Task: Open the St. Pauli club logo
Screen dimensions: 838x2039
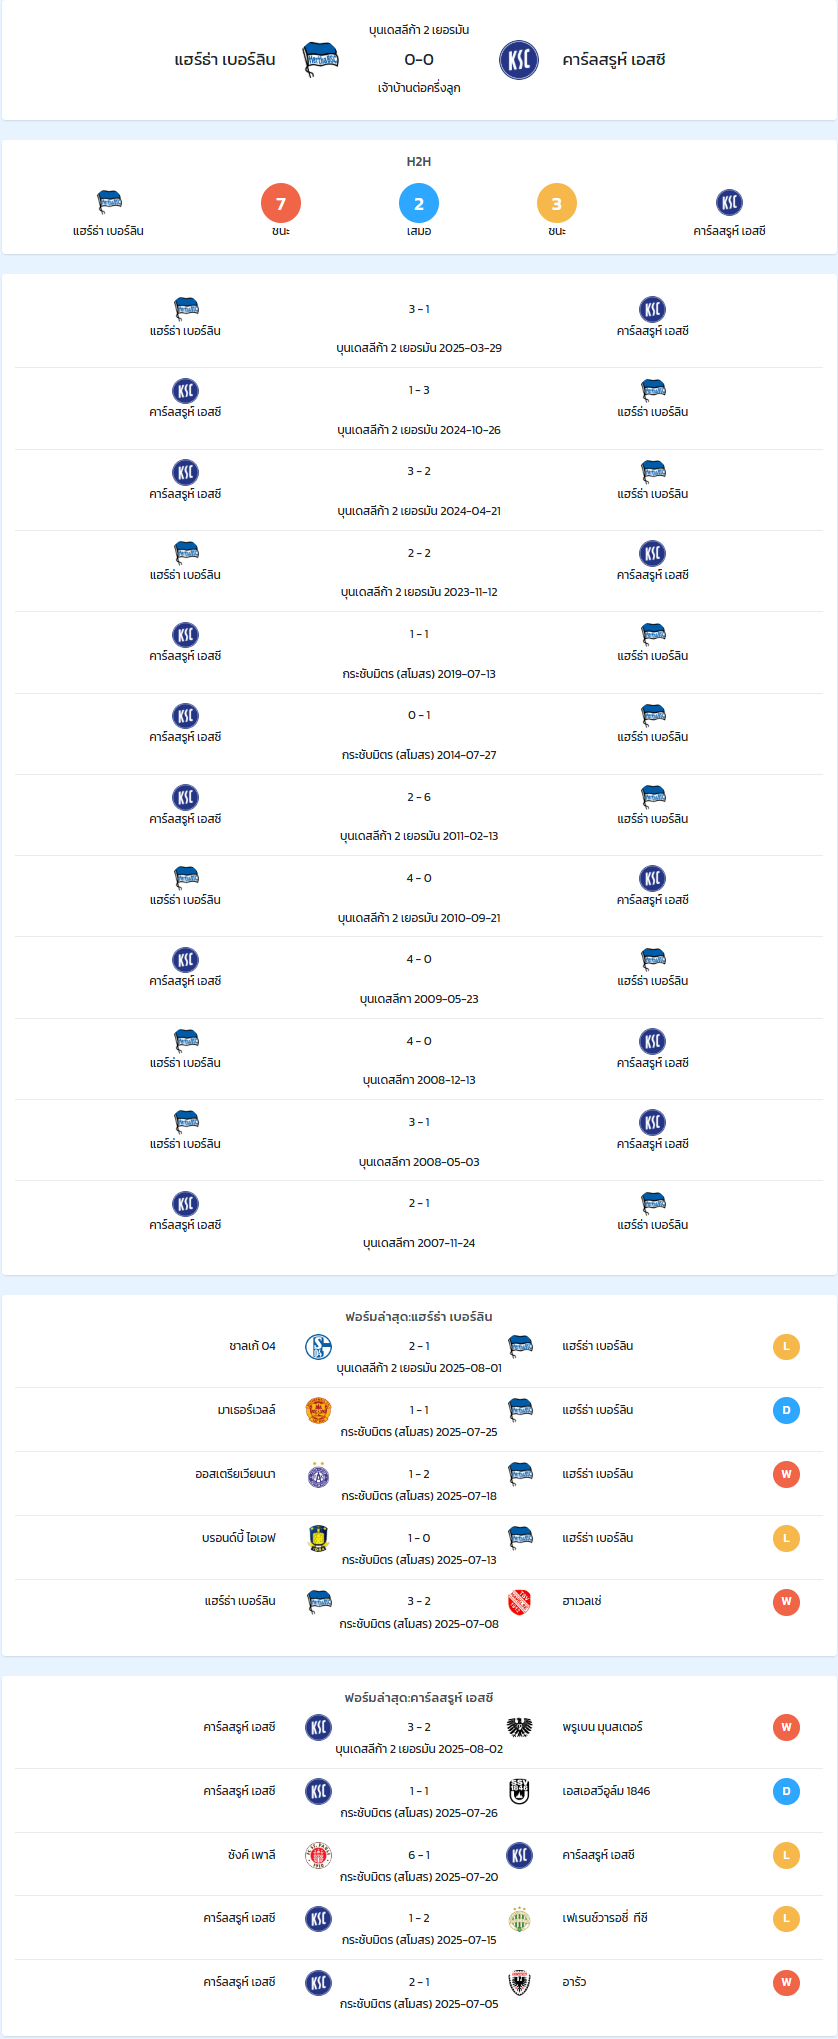Action: pyautogui.click(x=318, y=1856)
